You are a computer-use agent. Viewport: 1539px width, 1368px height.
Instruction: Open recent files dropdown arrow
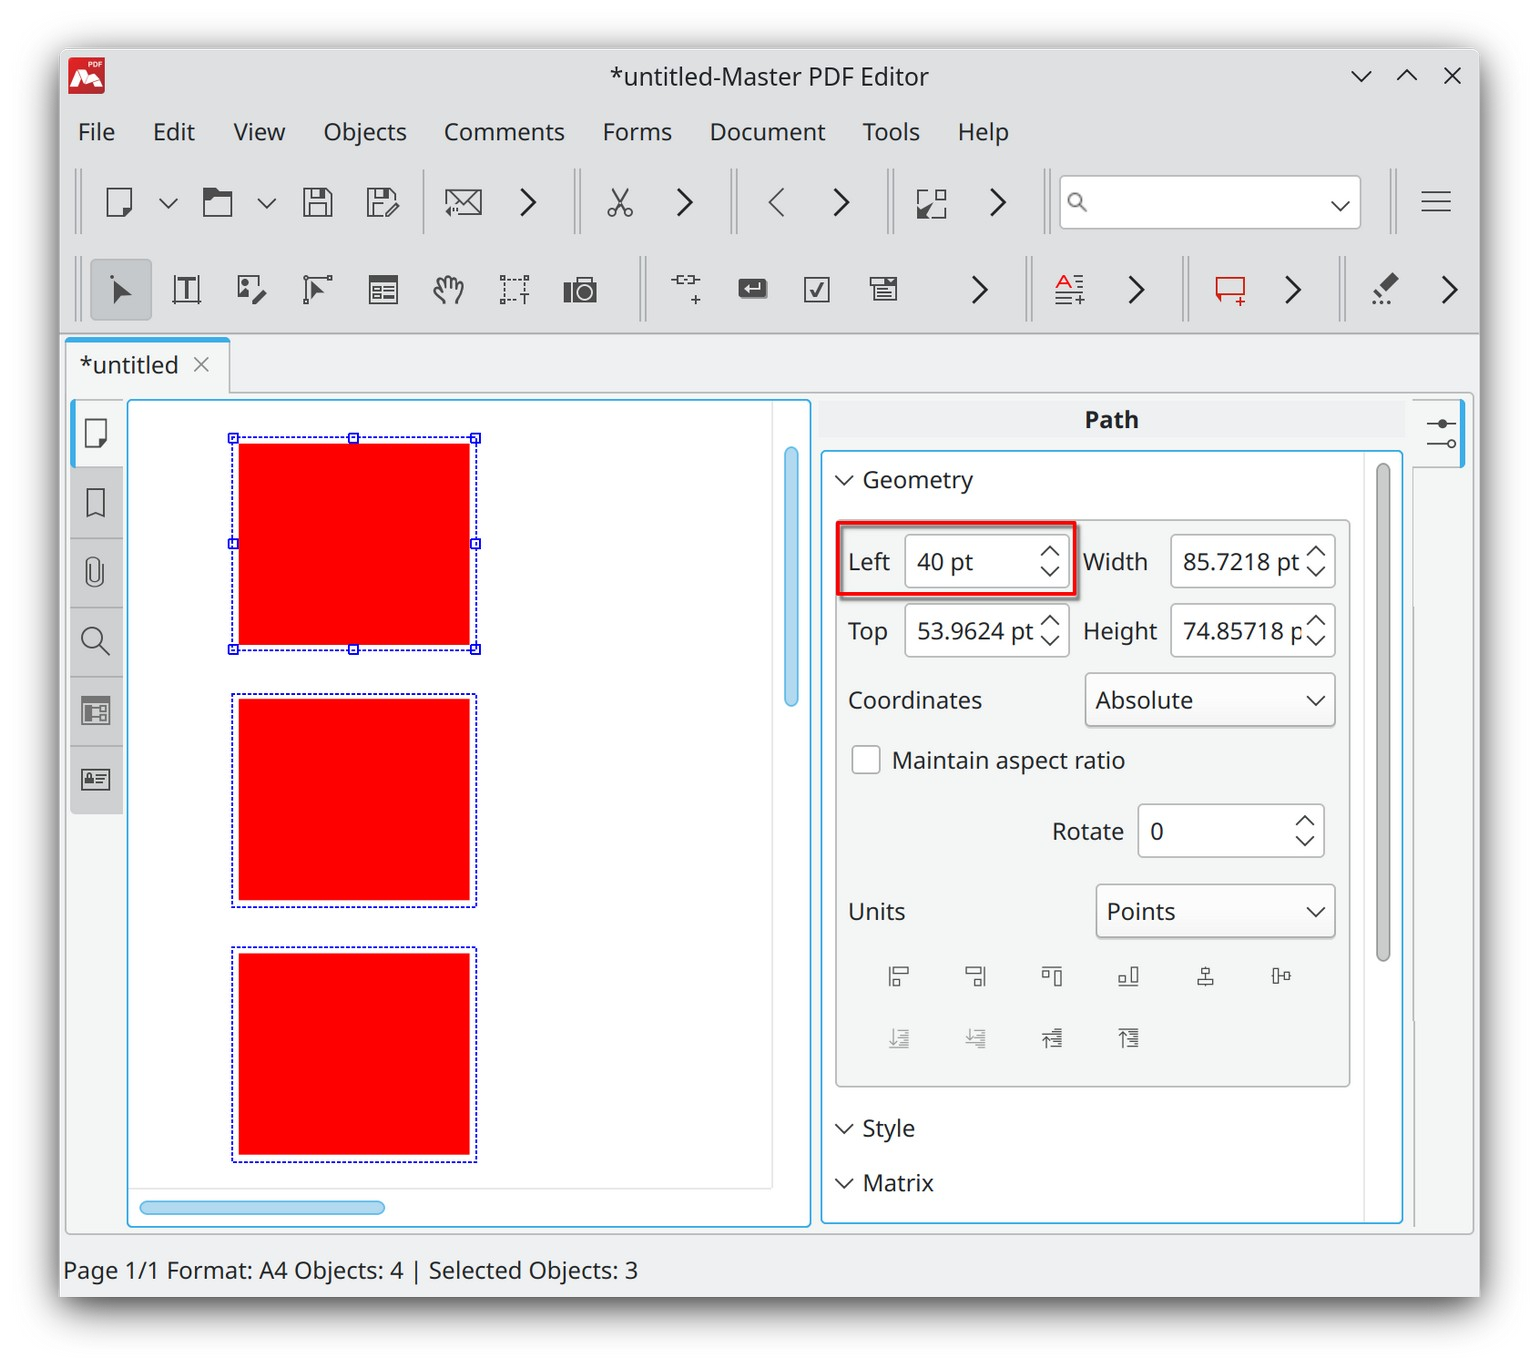[x=266, y=203]
